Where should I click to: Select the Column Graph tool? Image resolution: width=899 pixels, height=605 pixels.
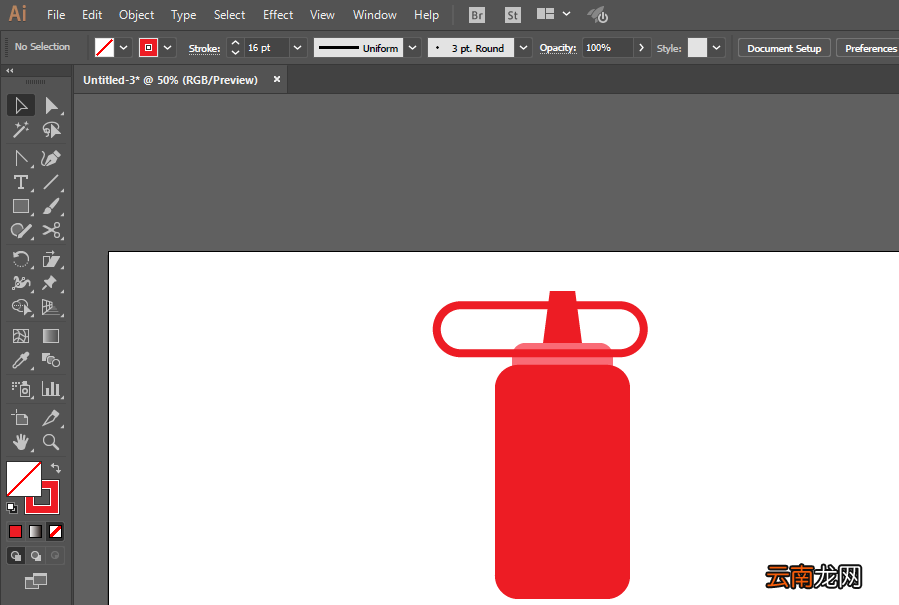[51, 389]
